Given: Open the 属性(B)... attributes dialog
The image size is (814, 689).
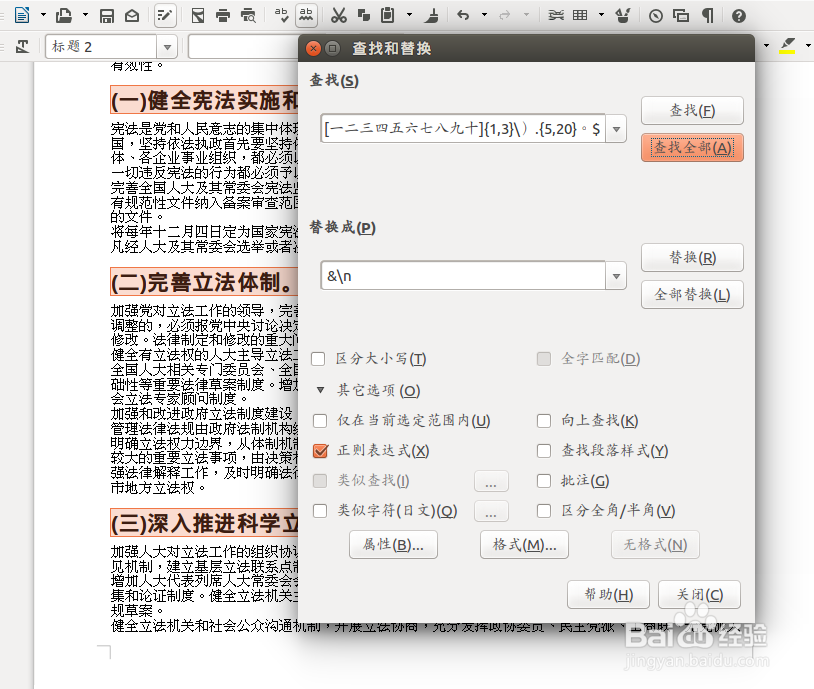Looking at the screenshot, I should pyautogui.click(x=393, y=545).
